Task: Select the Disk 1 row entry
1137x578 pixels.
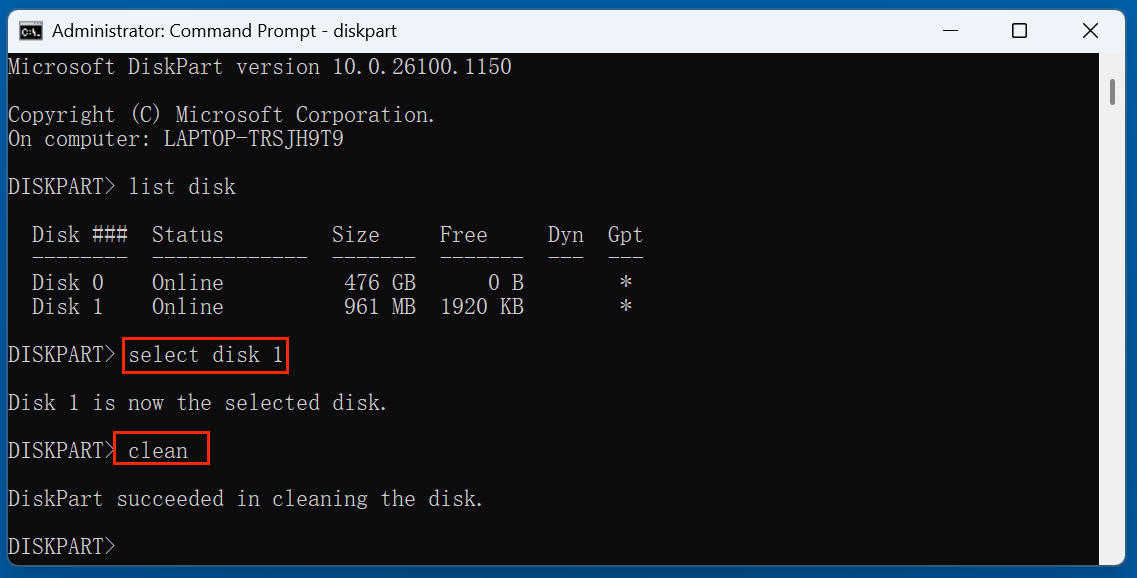Action: click(x=67, y=306)
